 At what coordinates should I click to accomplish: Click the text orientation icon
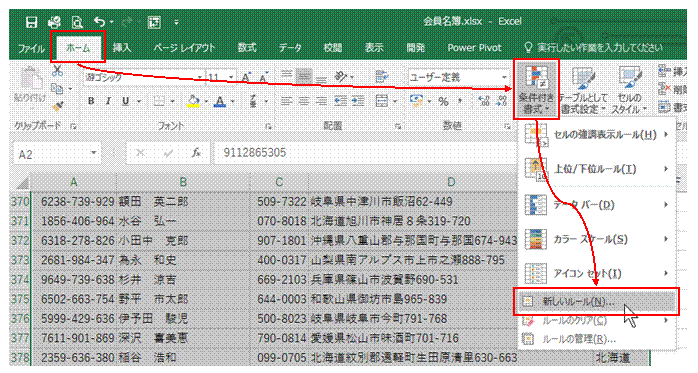(341, 77)
